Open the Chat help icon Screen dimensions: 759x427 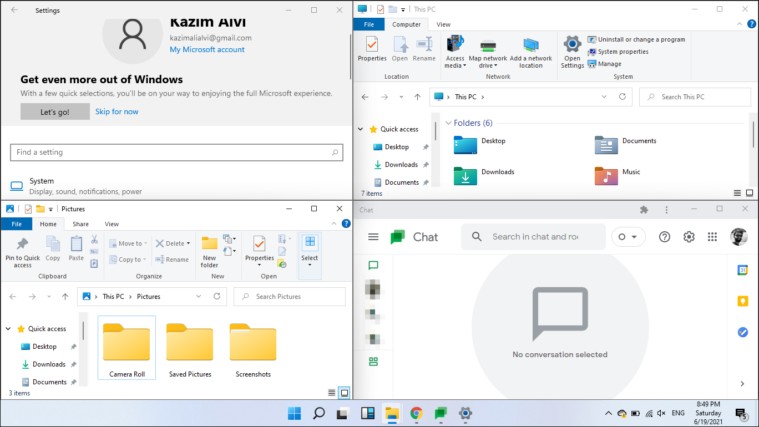[x=664, y=237]
